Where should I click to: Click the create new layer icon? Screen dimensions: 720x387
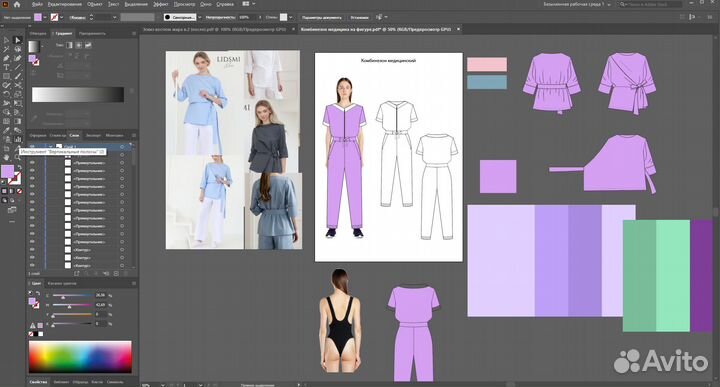coord(116,274)
